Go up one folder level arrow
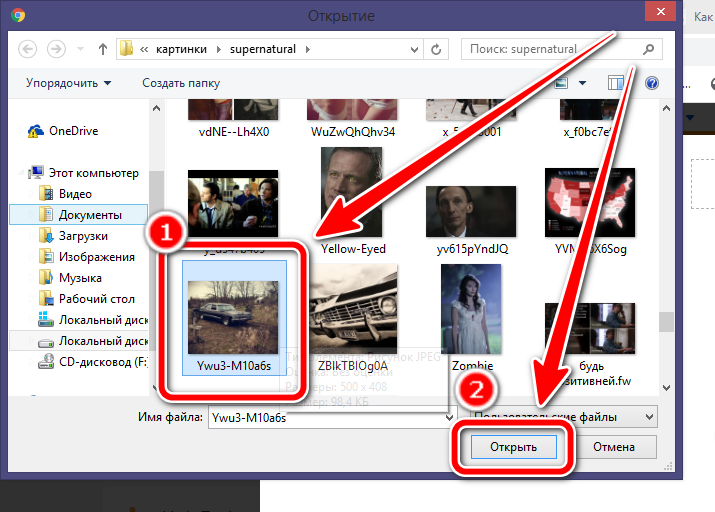Screen dimensions: 715x512 (103, 49)
